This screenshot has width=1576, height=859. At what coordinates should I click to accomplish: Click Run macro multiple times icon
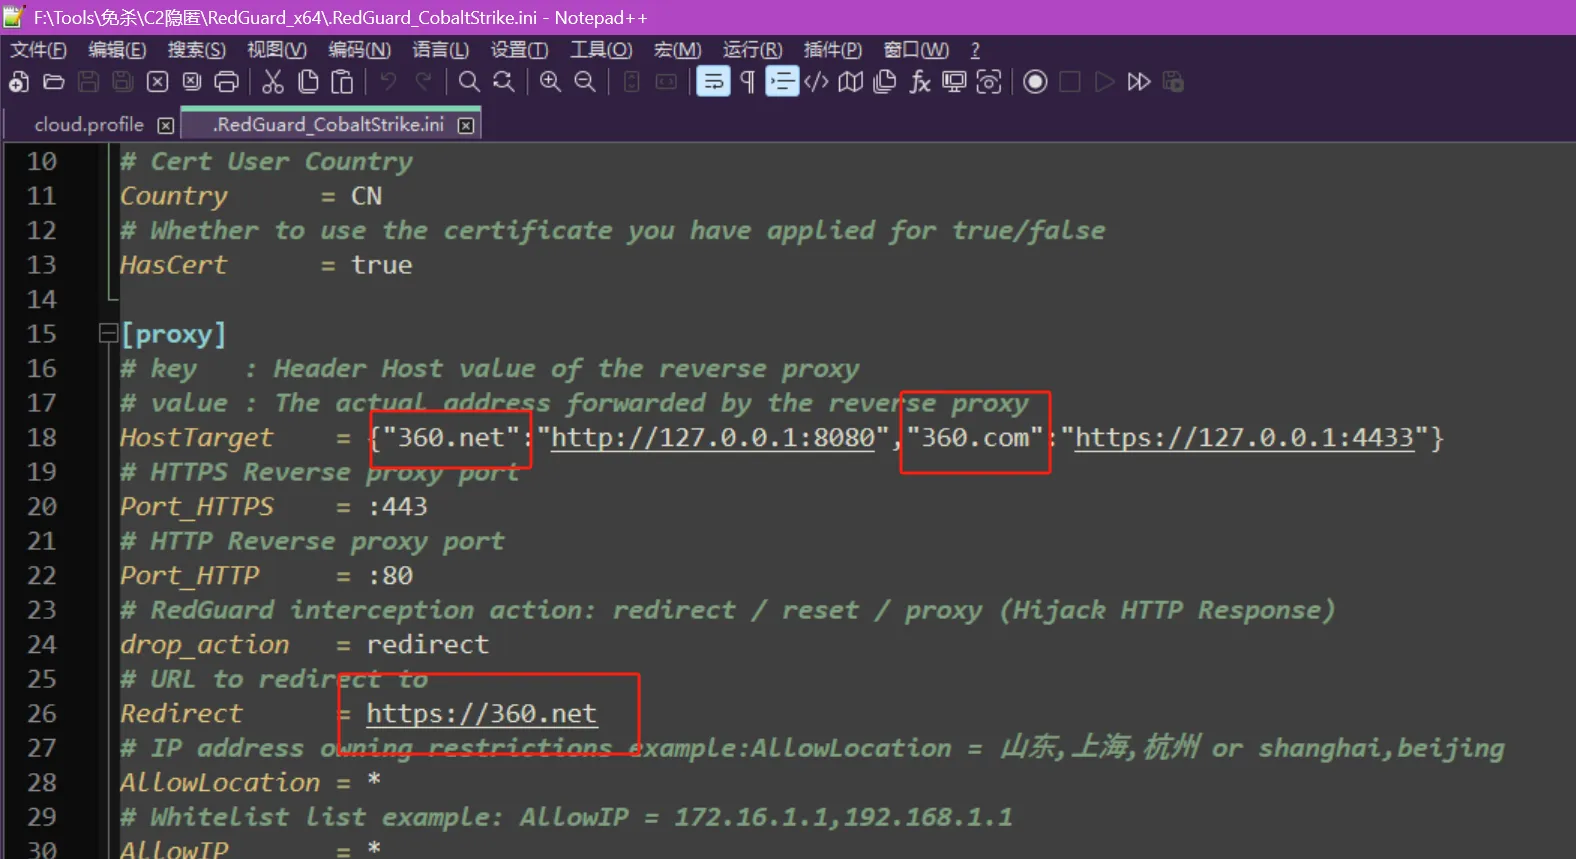[x=1139, y=82]
